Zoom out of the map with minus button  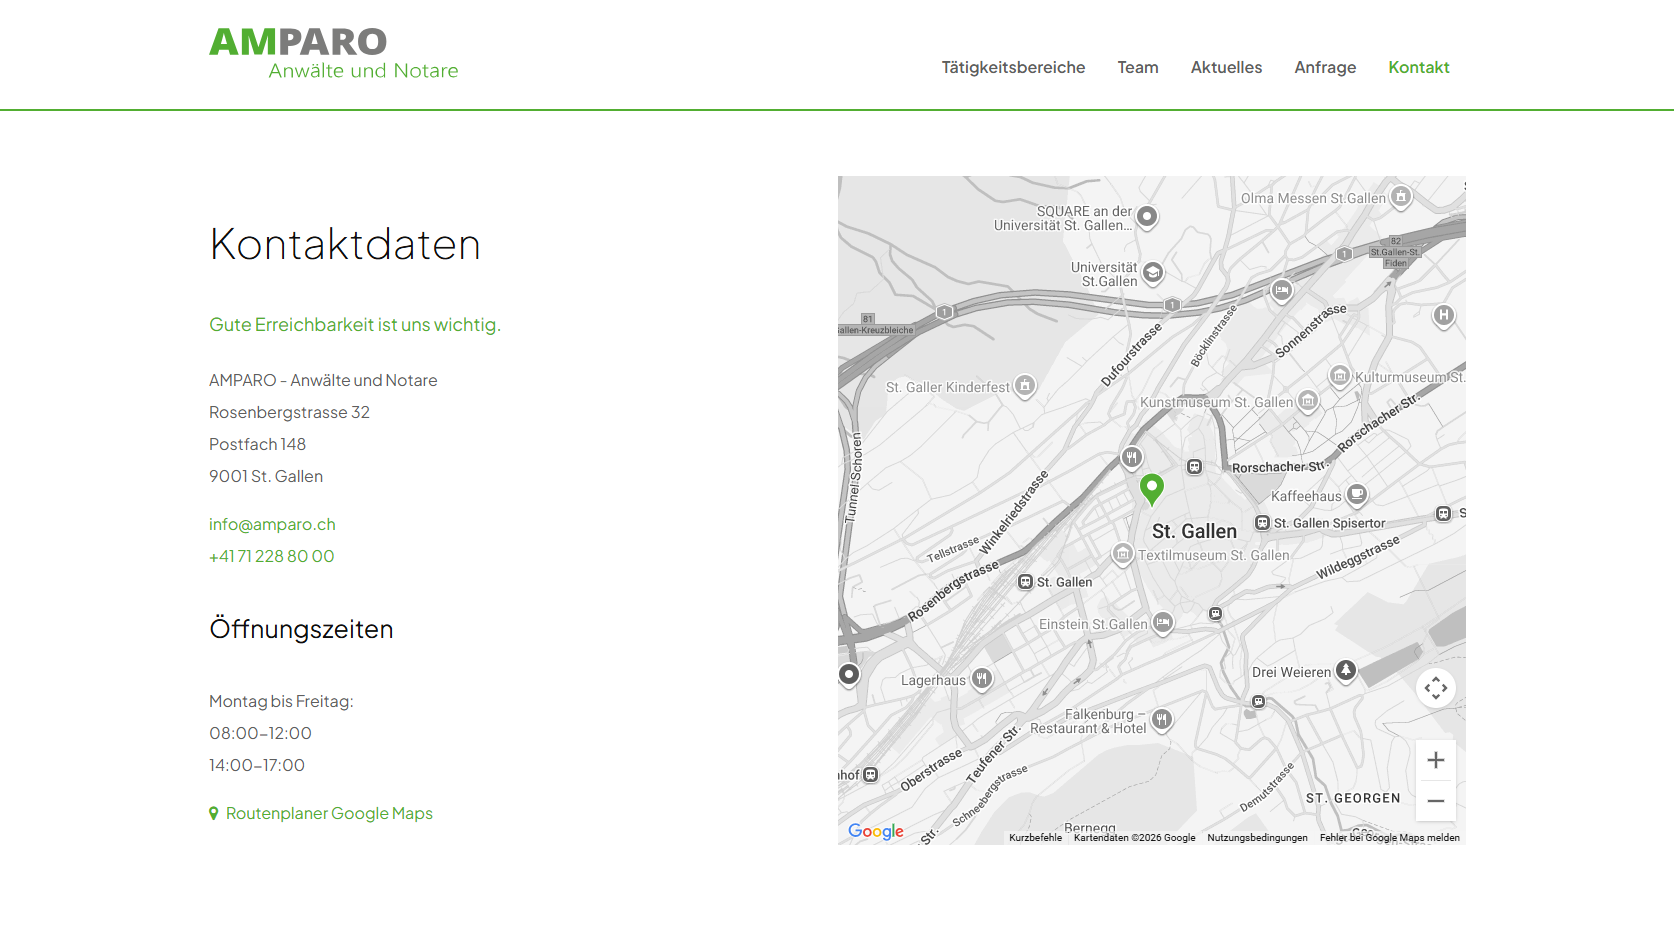[x=1435, y=801]
